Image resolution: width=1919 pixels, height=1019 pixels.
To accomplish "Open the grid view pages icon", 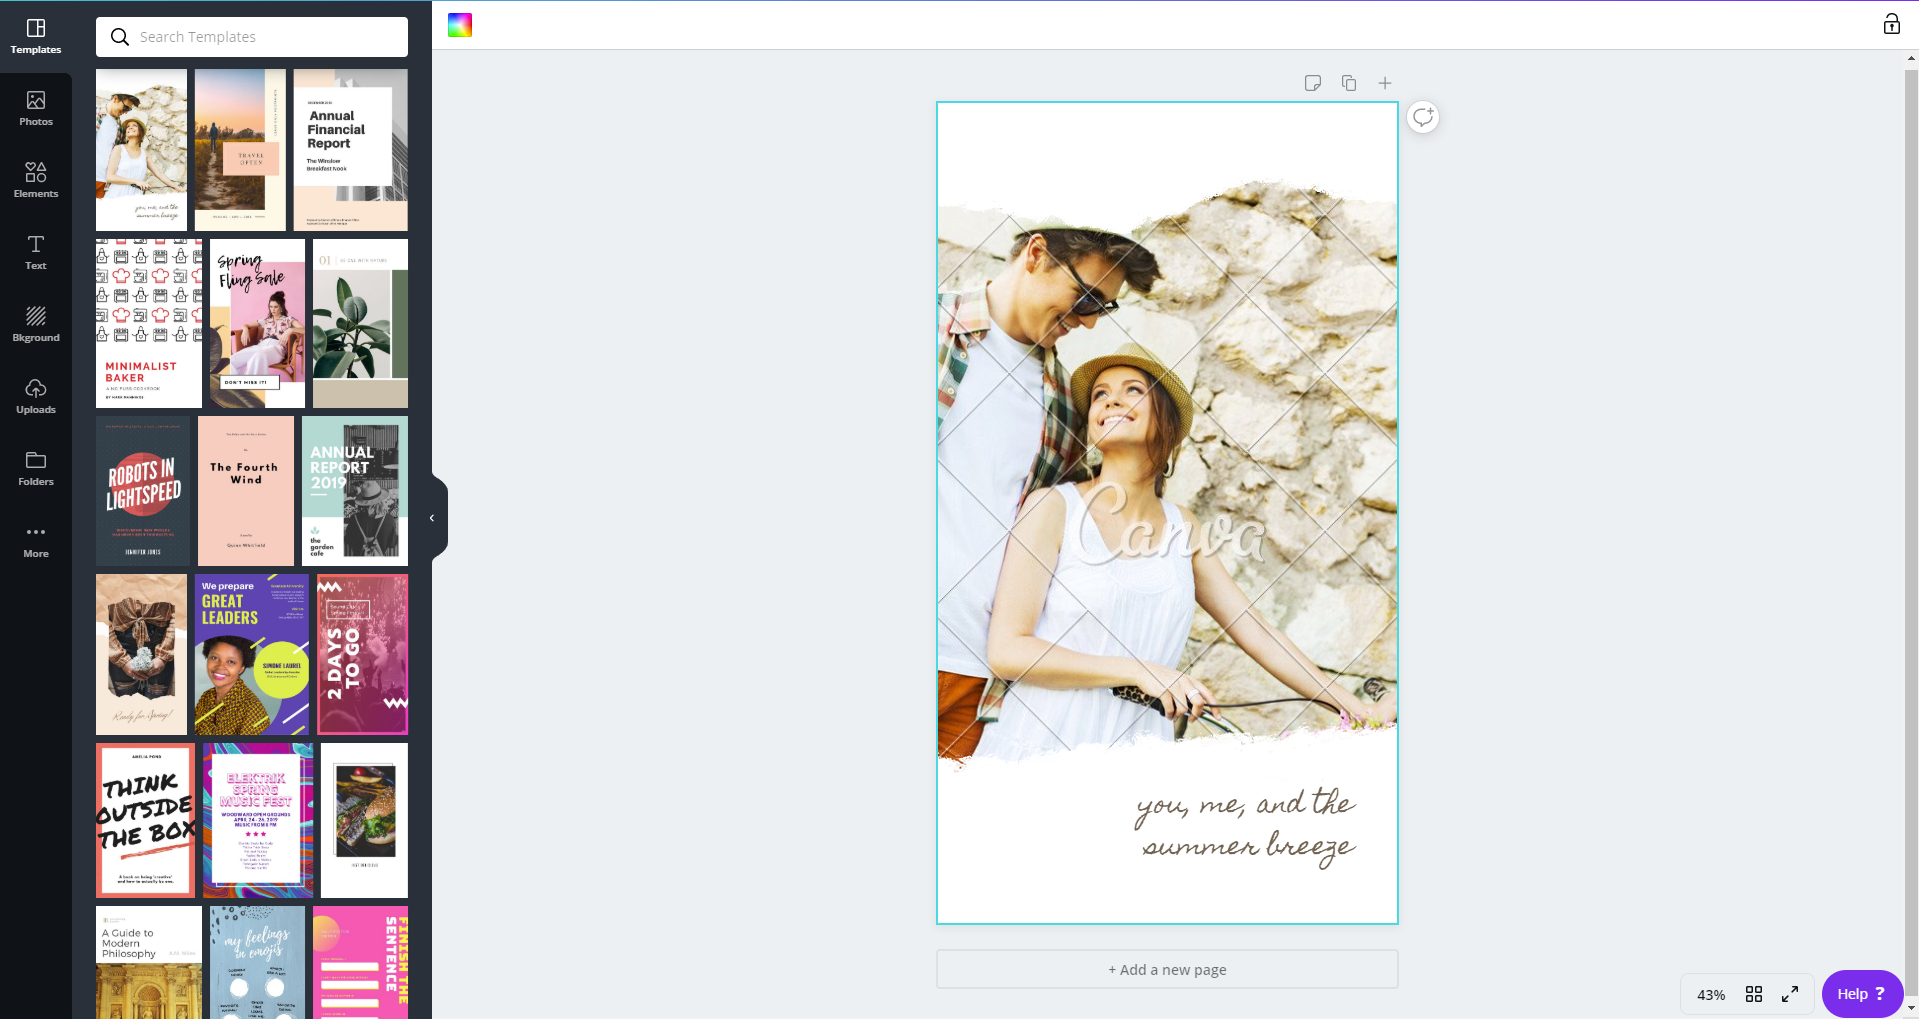I will pos(1754,994).
